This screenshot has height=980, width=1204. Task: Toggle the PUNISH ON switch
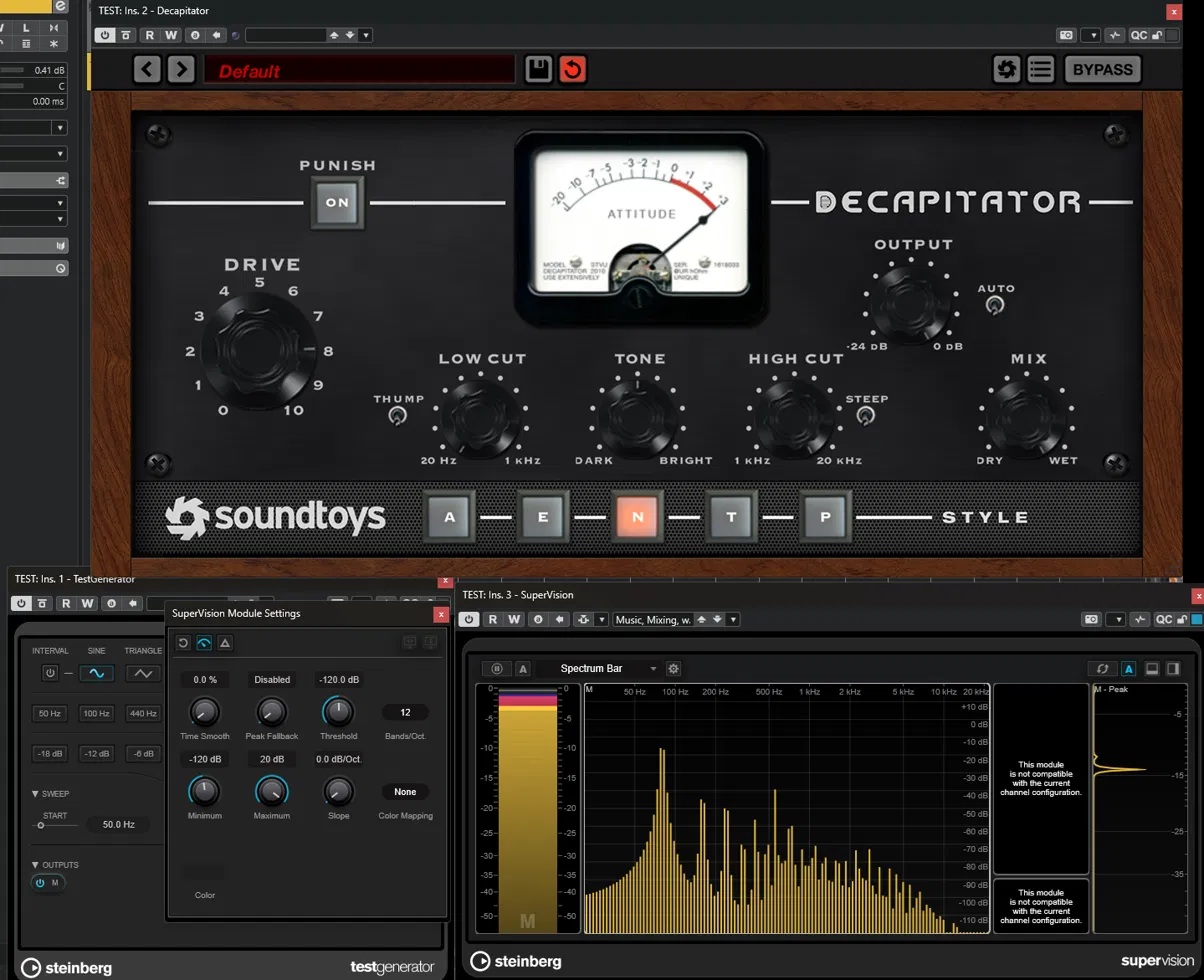(x=337, y=202)
